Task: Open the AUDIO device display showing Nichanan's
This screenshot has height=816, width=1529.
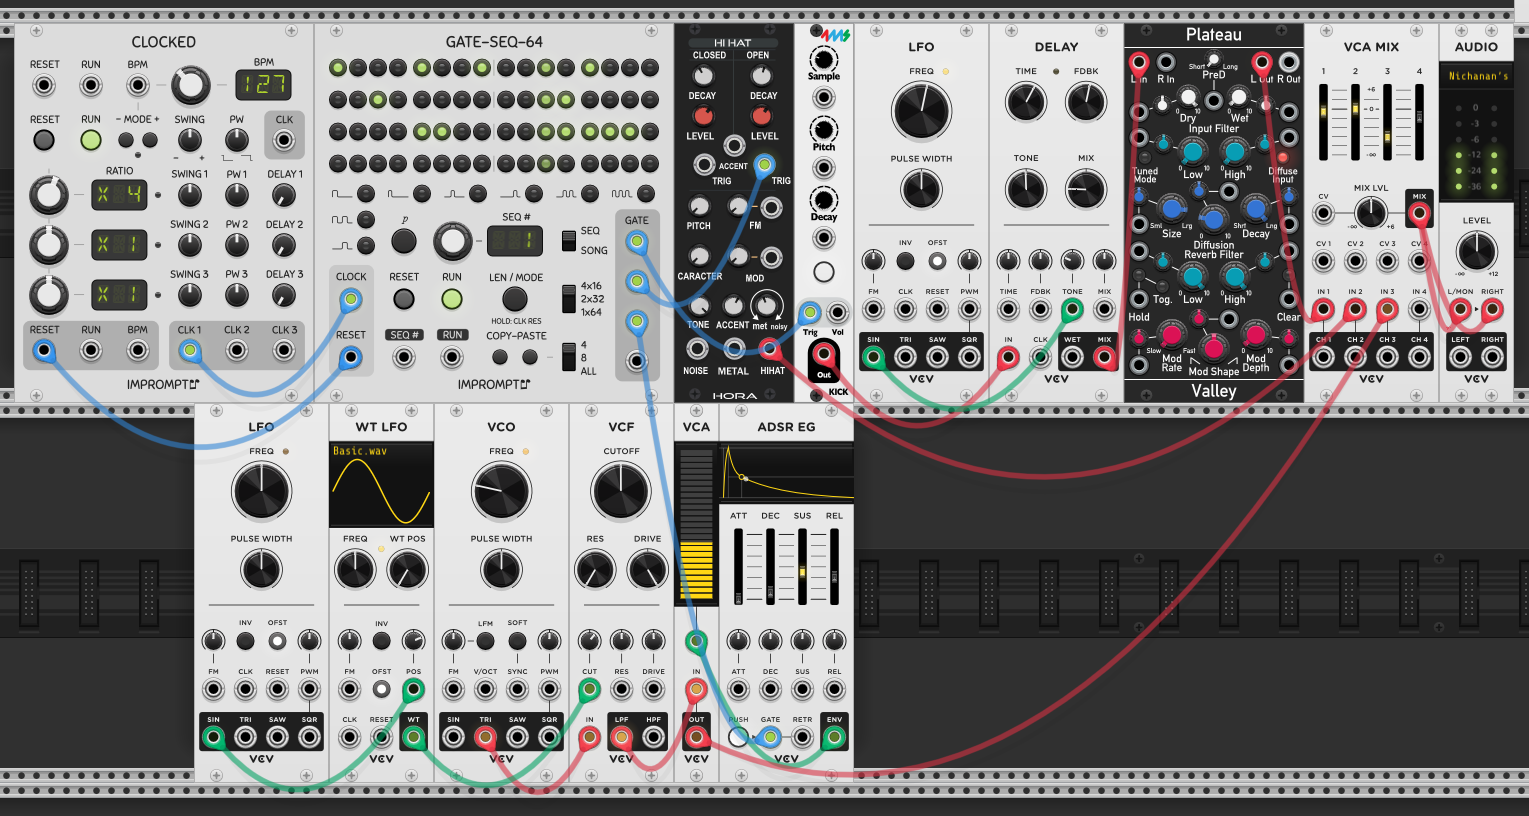Action: click(x=1477, y=76)
